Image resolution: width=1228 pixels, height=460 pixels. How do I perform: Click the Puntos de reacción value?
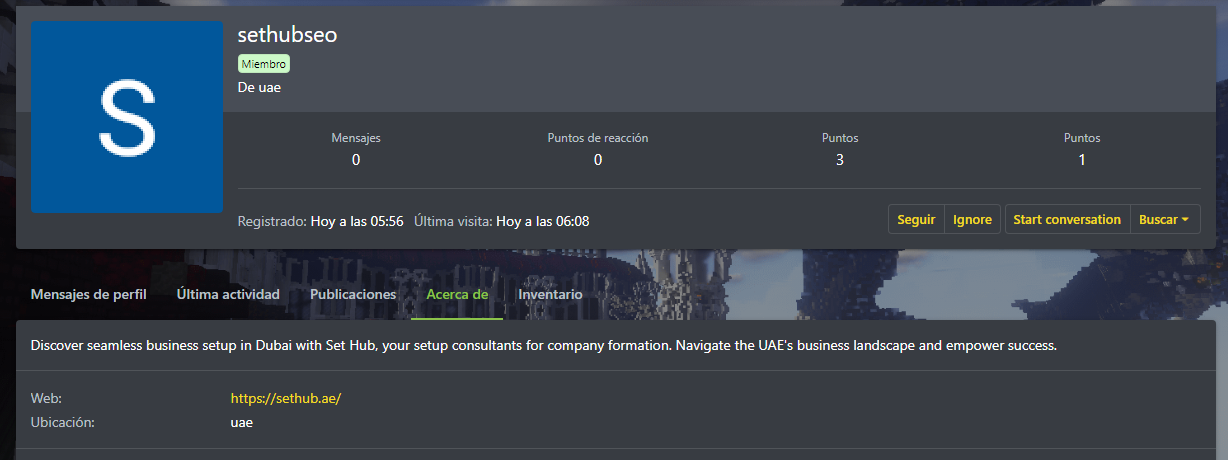(597, 159)
